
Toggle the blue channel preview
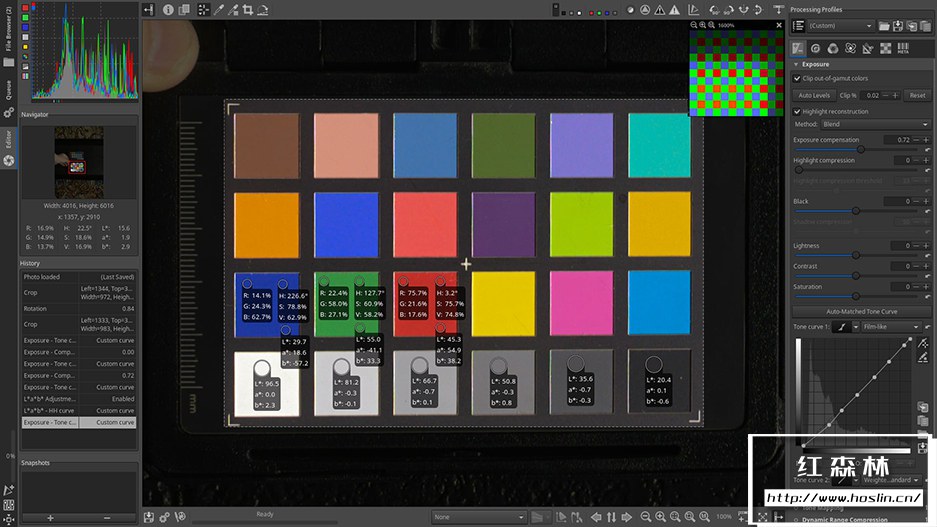[607, 12]
